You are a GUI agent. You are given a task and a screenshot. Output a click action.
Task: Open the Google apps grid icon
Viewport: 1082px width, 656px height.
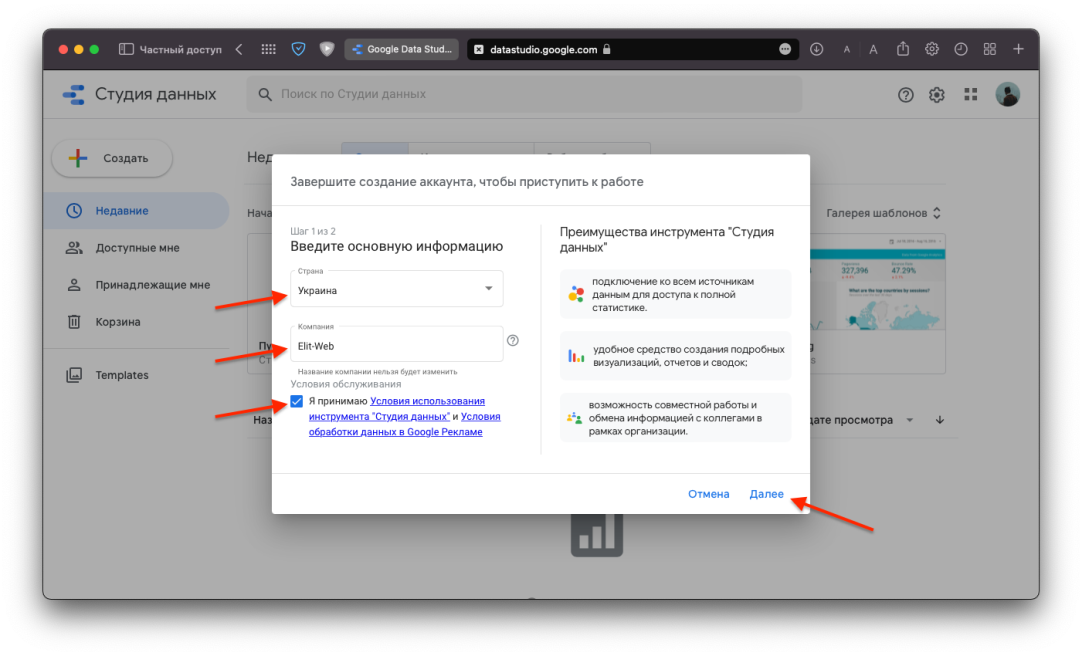point(971,95)
